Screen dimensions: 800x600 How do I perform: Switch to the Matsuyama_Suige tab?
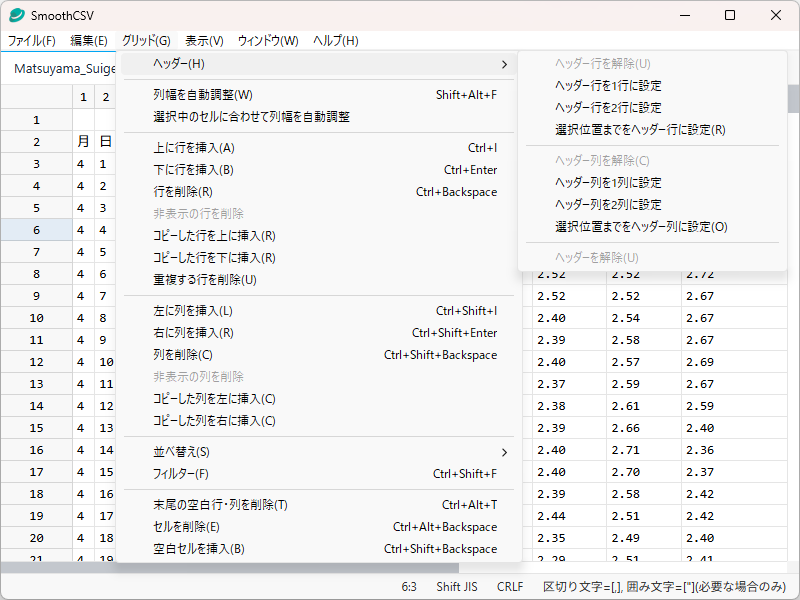pos(63,68)
